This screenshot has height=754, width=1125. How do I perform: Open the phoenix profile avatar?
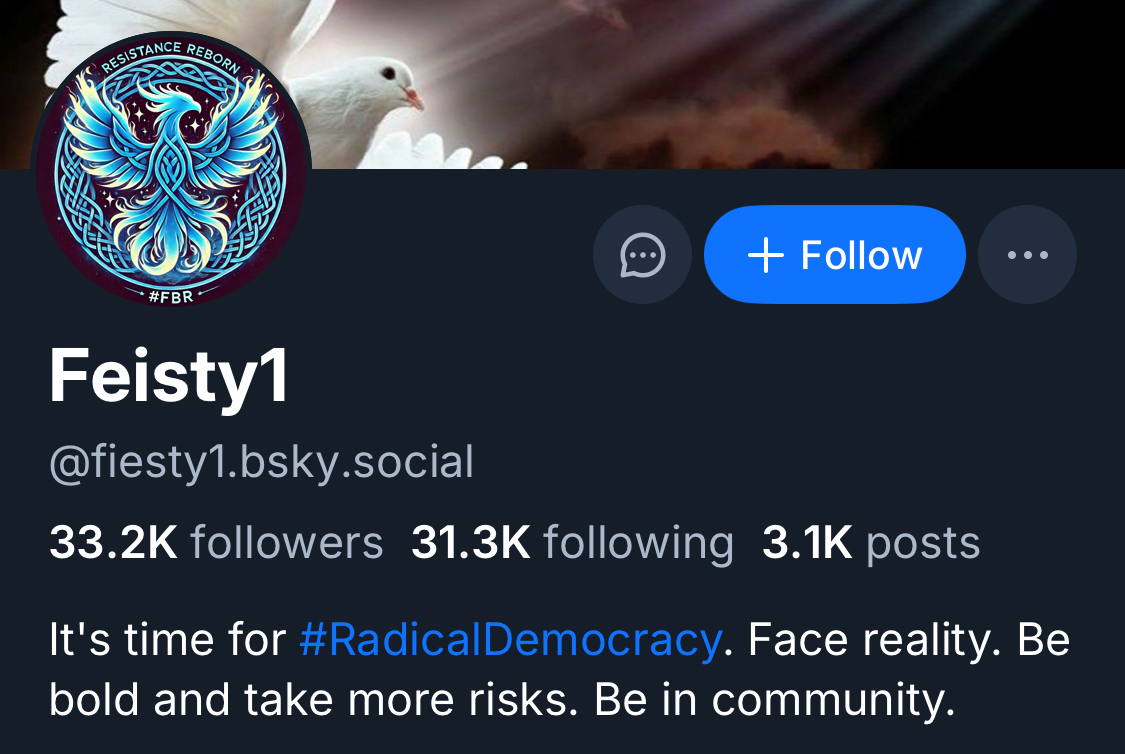173,170
